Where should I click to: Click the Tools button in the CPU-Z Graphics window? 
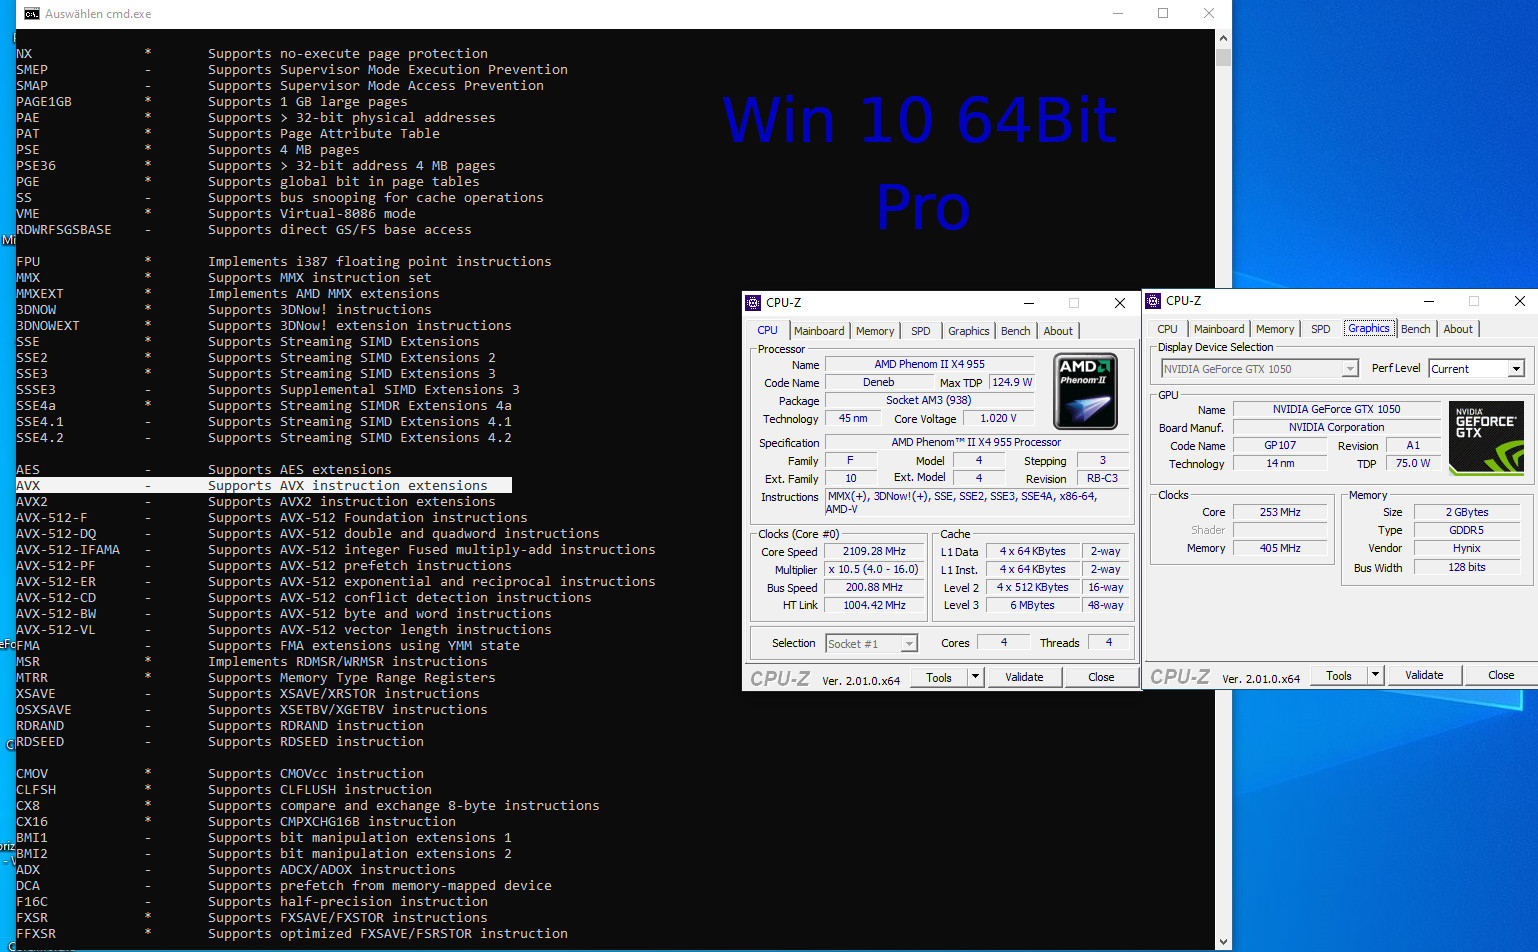1339,675
